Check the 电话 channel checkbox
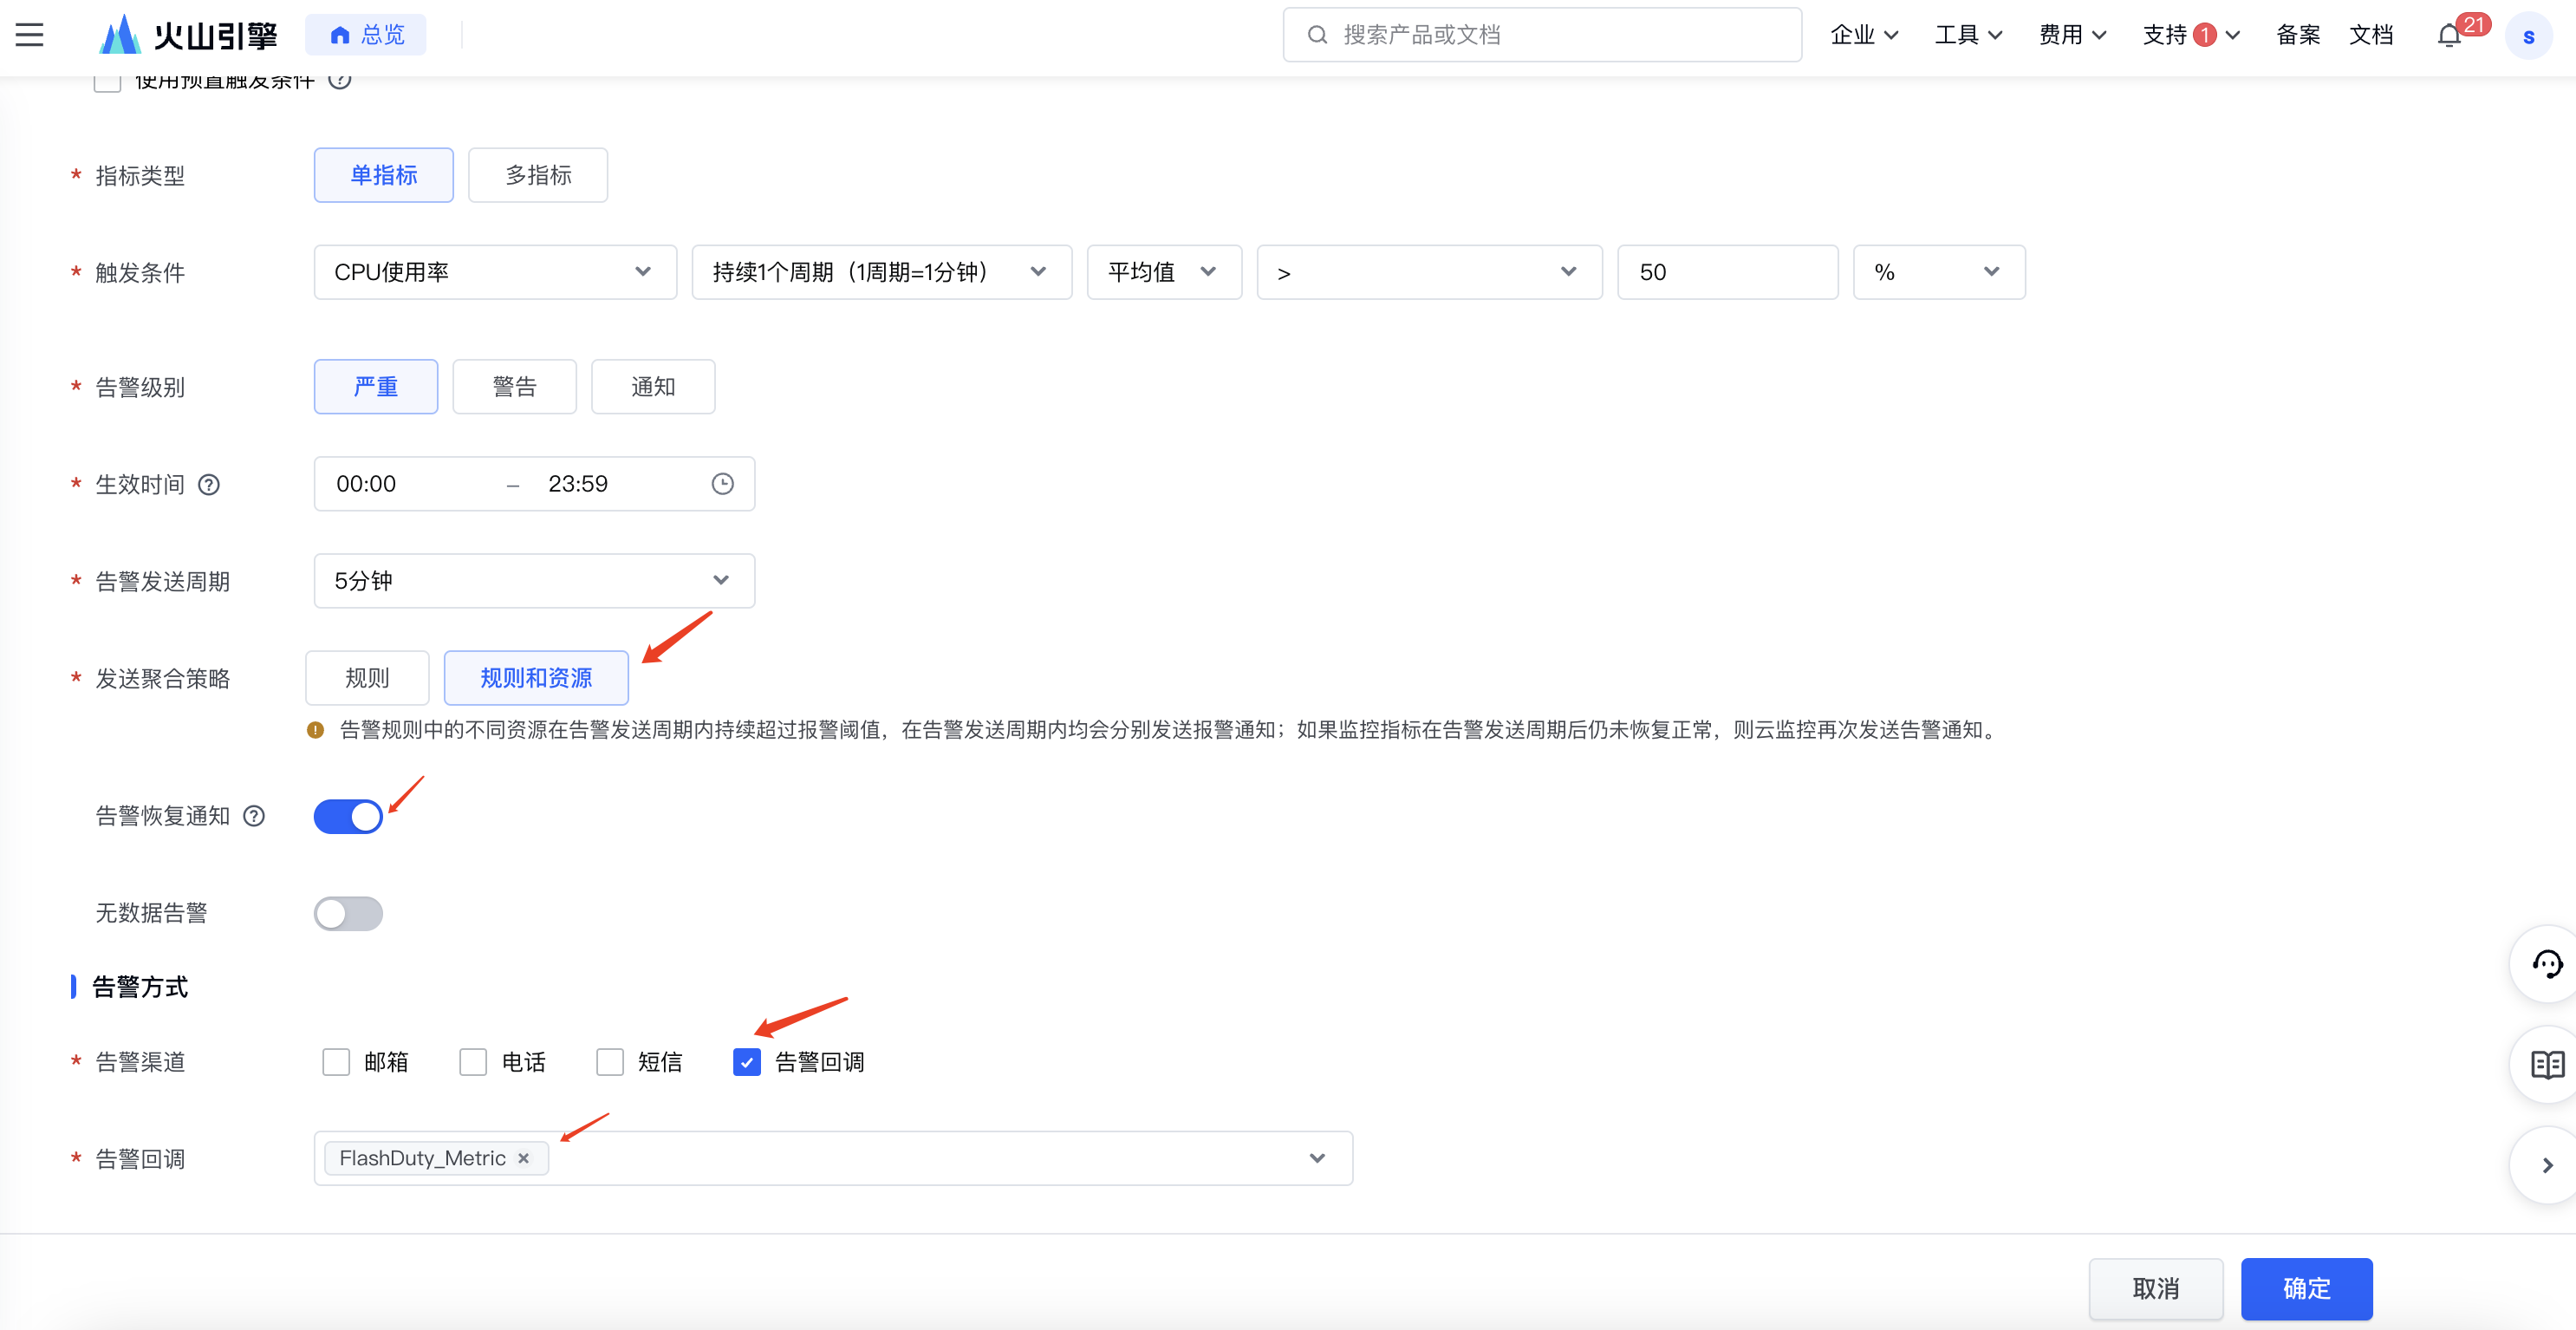The image size is (2576, 1330). (x=473, y=1062)
